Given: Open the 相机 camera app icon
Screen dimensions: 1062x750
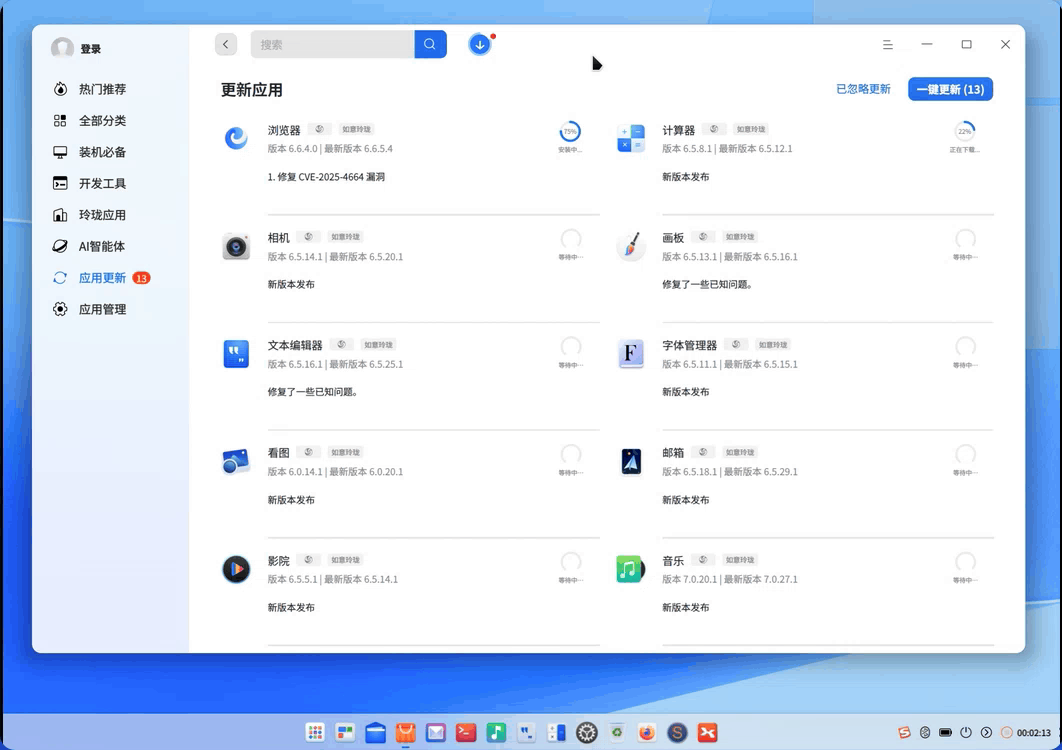Looking at the screenshot, I should pos(236,246).
